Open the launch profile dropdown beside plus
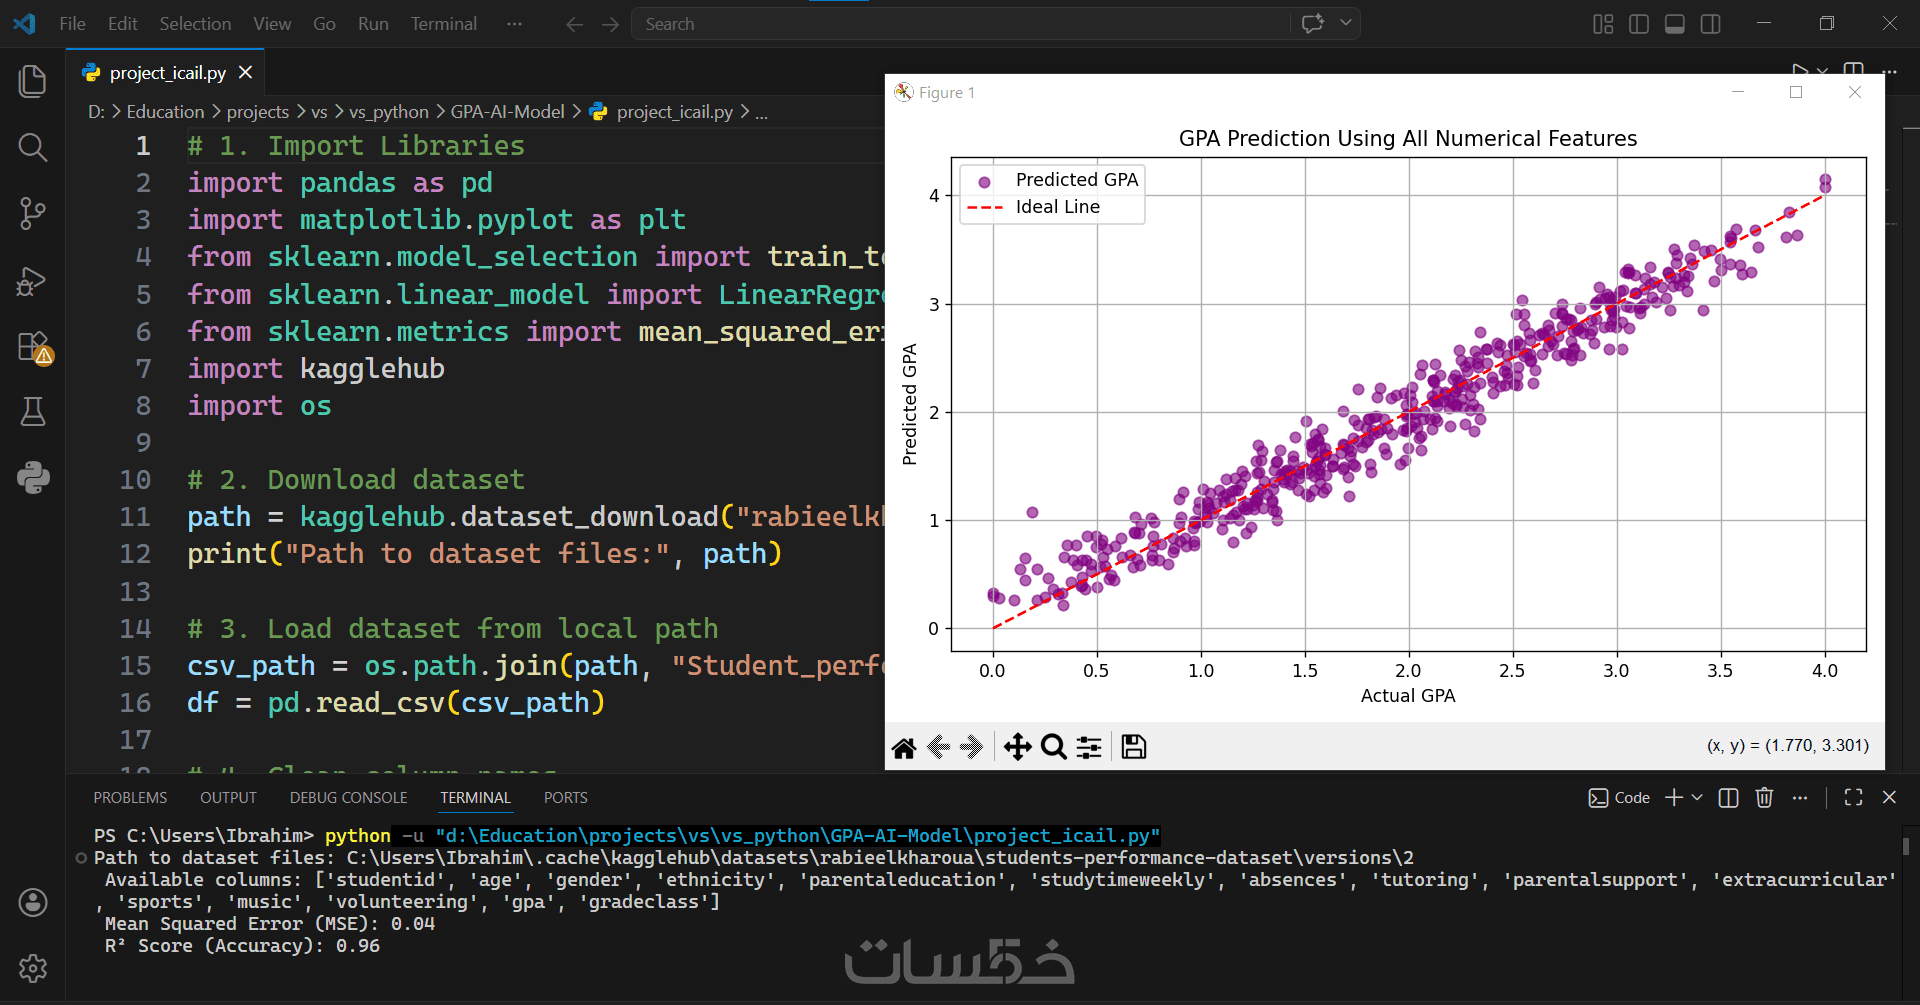This screenshot has height=1005, width=1920. [1697, 797]
